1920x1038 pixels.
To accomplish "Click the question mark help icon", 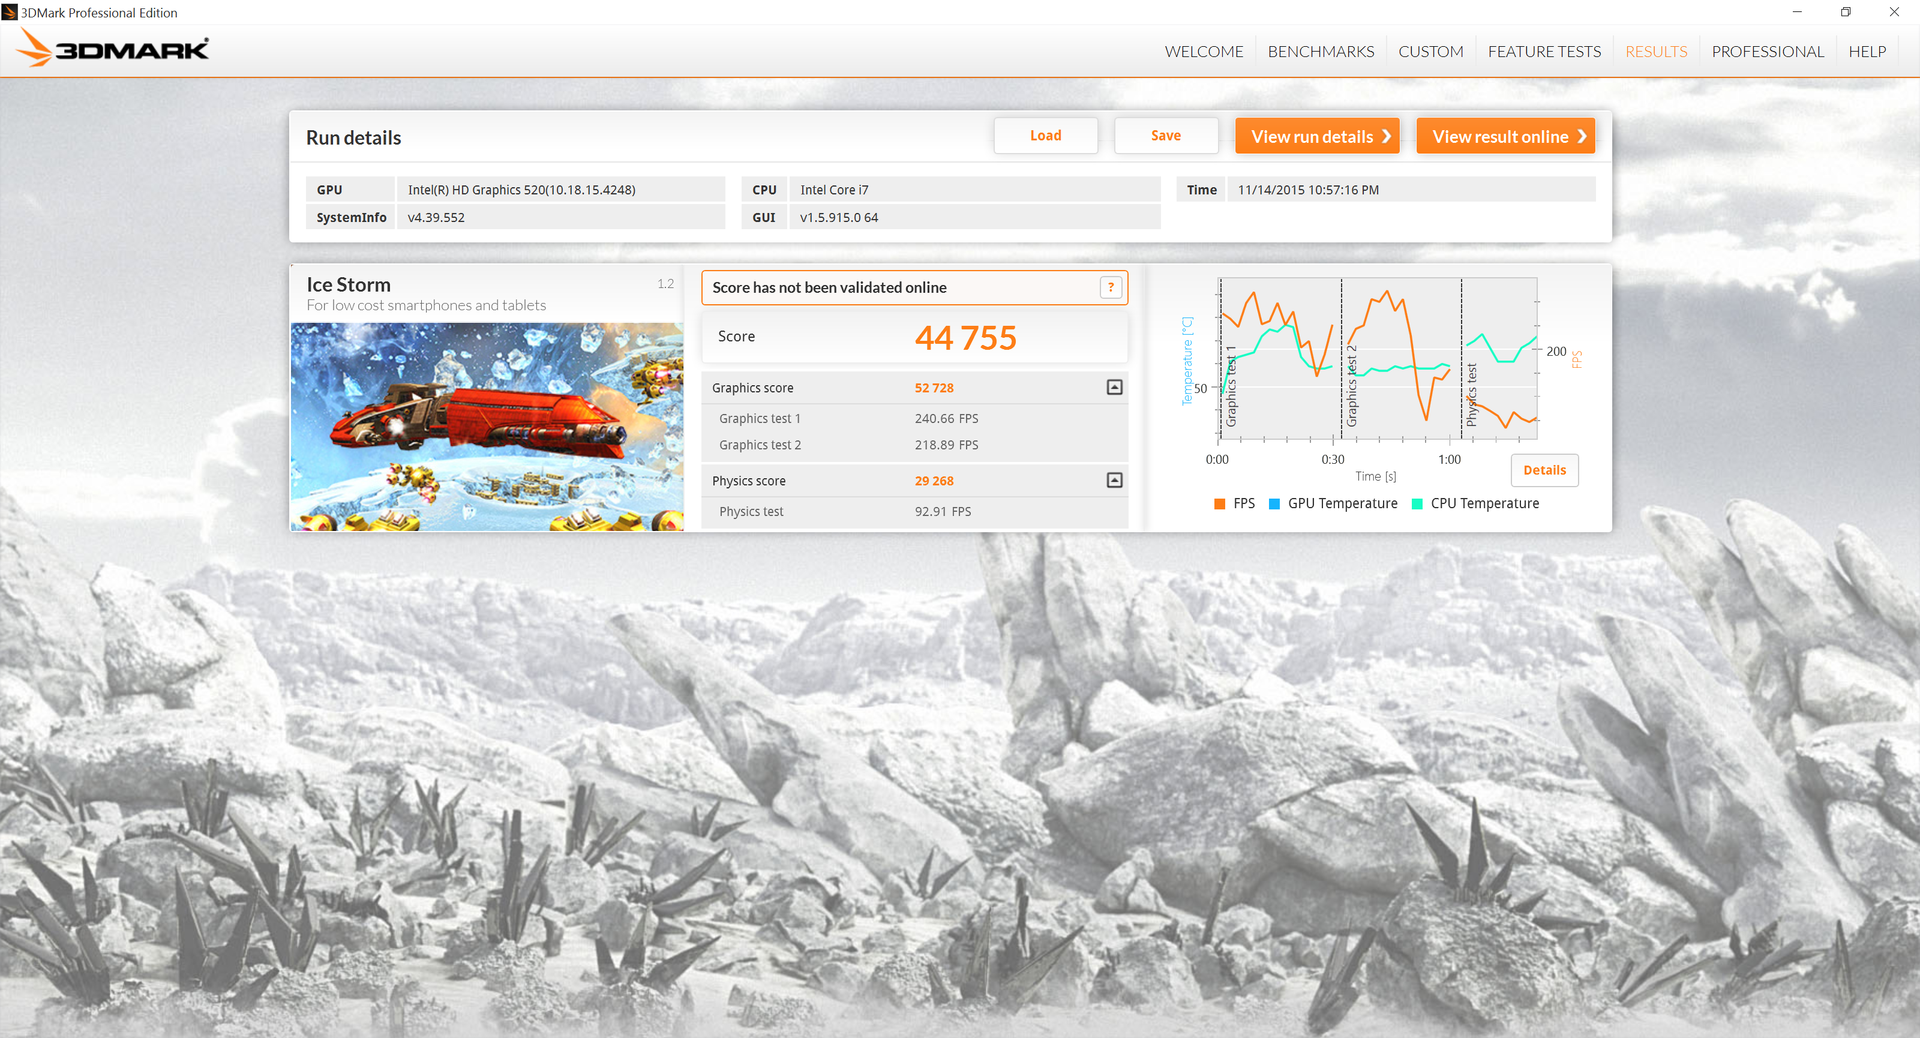I will point(1110,288).
